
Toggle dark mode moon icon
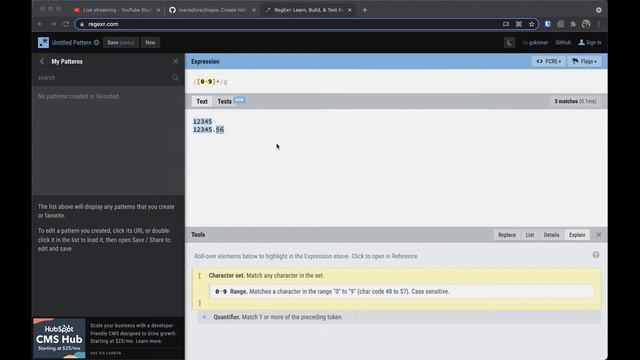pyautogui.click(x=509, y=42)
